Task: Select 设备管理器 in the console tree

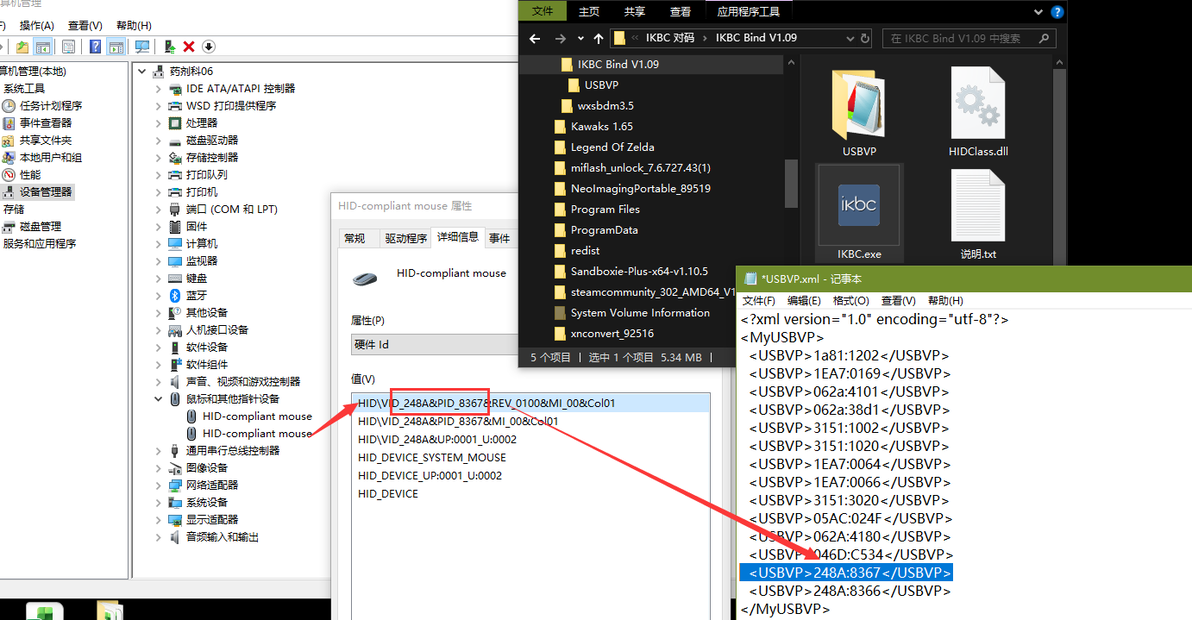Action: click(x=37, y=192)
